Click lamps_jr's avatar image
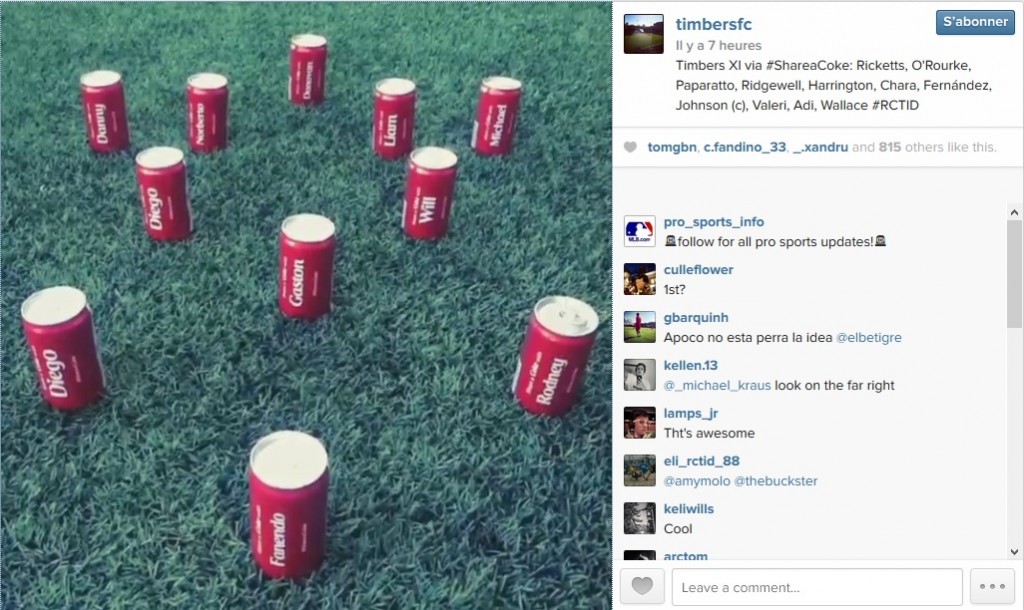Screen dimensions: 1024x610 click(x=639, y=422)
